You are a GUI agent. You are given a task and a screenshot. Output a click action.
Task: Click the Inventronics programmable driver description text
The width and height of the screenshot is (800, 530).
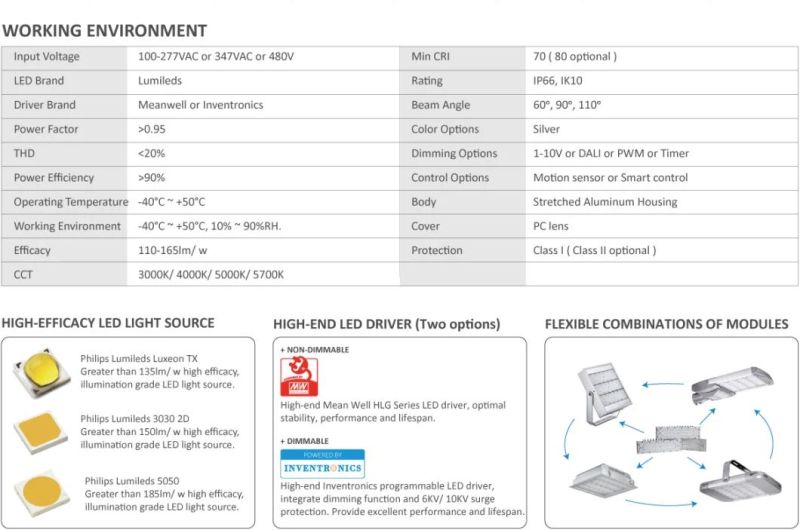coord(402,499)
